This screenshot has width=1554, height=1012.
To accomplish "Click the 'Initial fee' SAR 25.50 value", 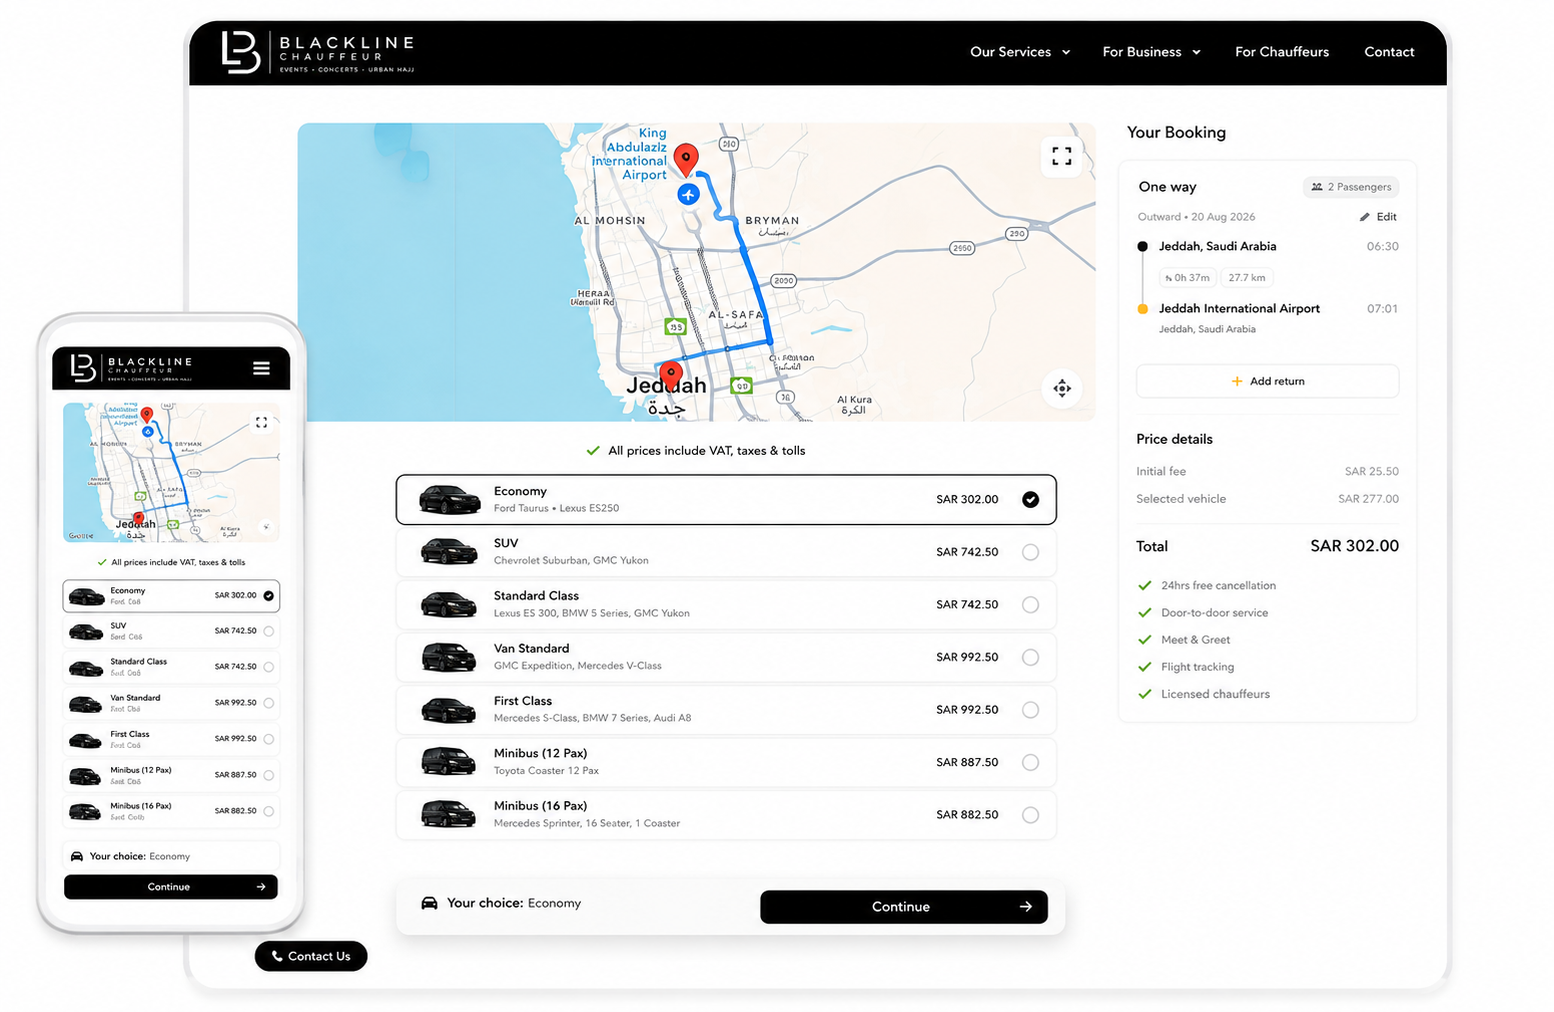I will (1371, 471).
